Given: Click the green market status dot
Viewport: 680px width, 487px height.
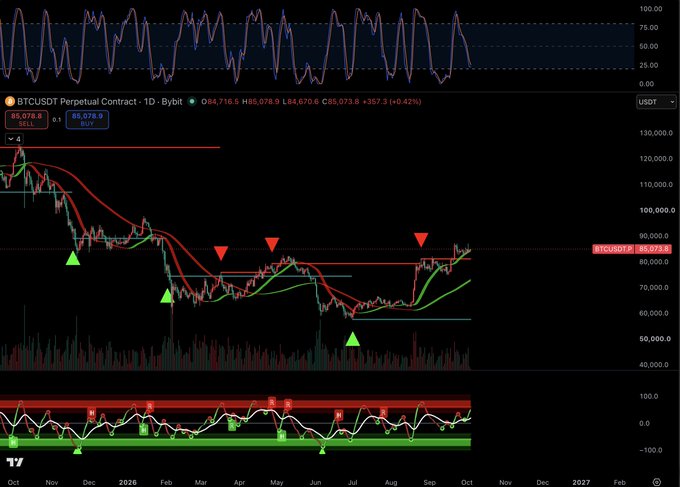Looking at the screenshot, I should point(192,101).
